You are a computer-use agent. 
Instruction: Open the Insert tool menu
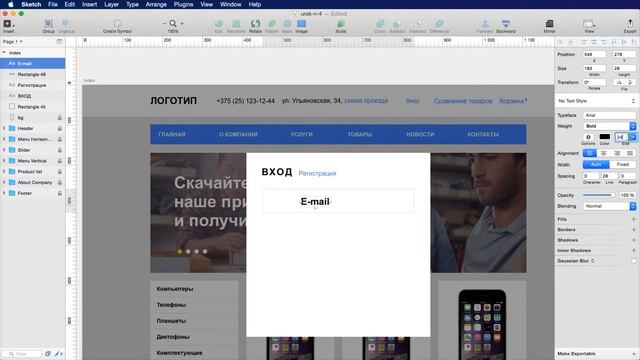pyautogui.click(x=8, y=24)
